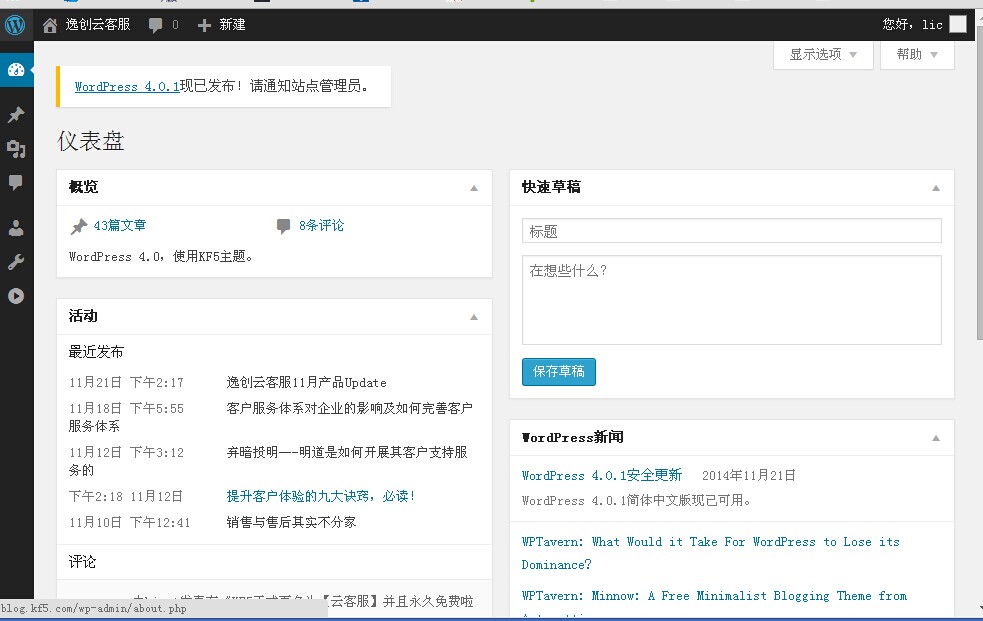Click the 仪表盘 page heading
This screenshot has width=983, height=621.
point(91,141)
